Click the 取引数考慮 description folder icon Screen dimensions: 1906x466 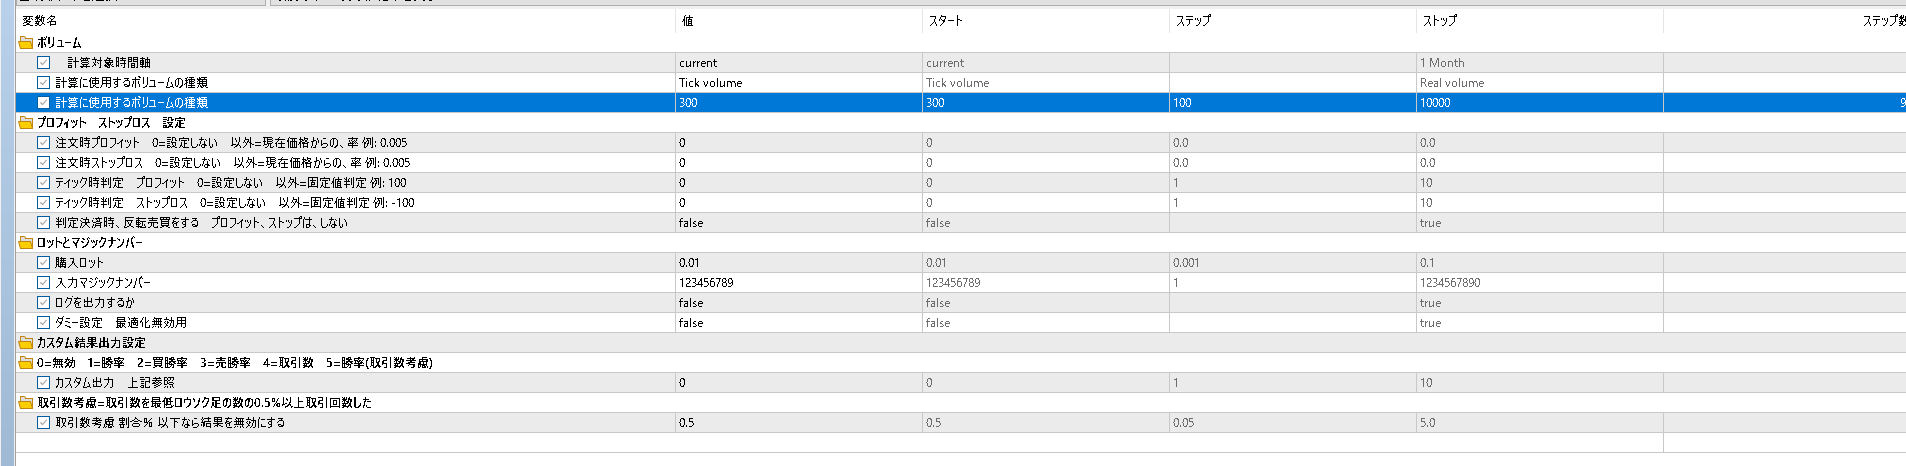coord(26,403)
